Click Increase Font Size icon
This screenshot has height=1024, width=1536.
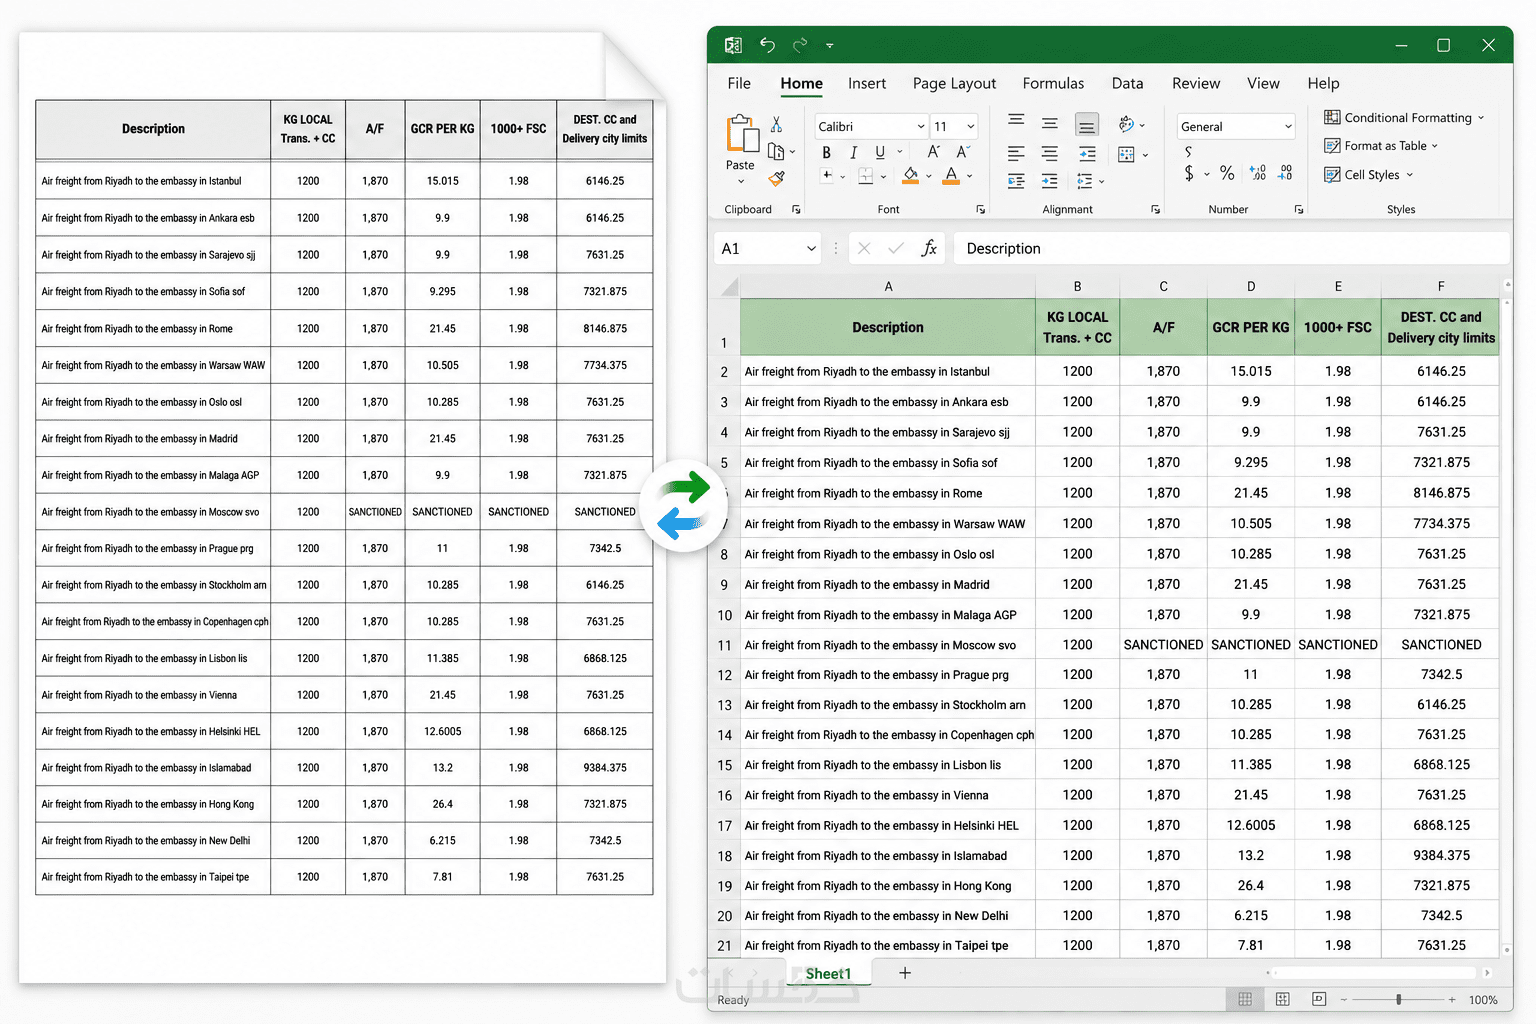click(934, 152)
